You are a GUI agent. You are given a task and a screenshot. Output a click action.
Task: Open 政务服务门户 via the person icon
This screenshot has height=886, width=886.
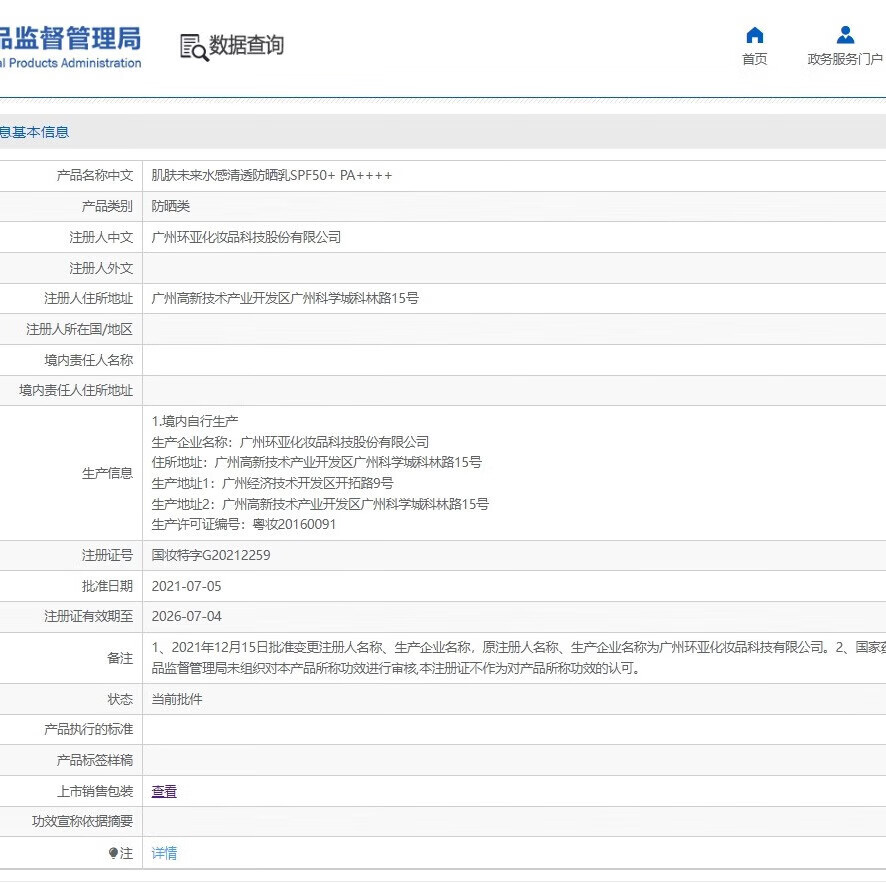point(845,36)
